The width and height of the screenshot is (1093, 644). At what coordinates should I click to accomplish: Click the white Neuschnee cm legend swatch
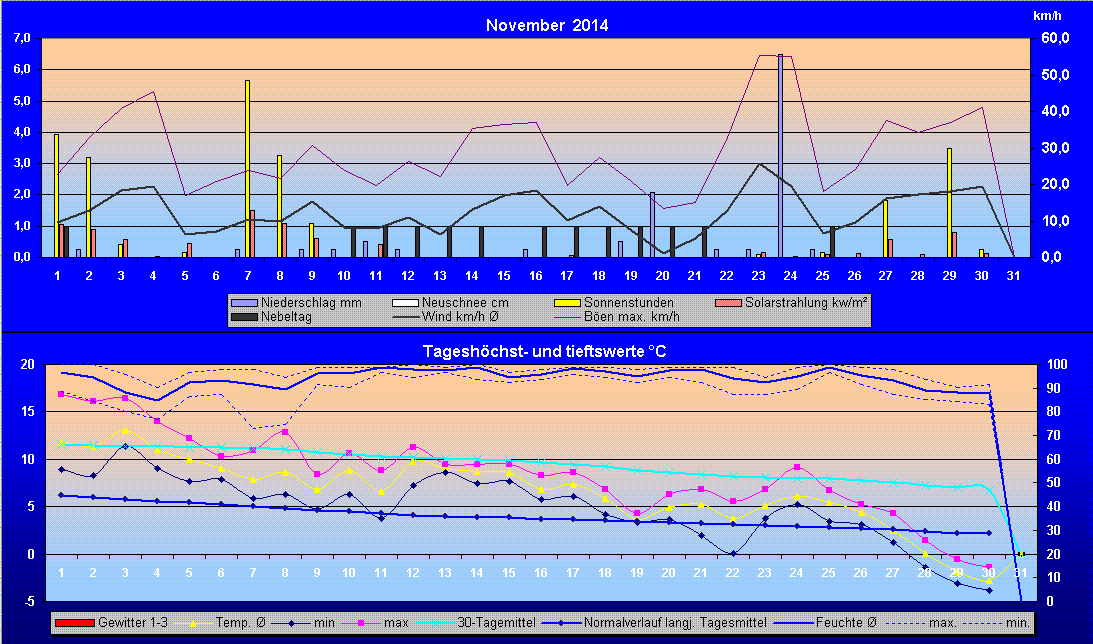pyautogui.click(x=405, y=302)
